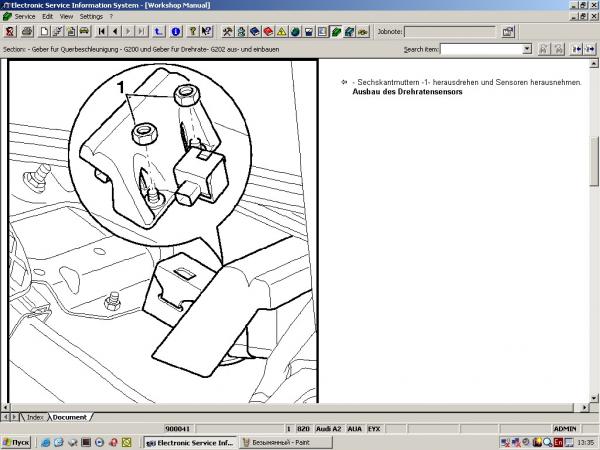Open the Settings menu

pyautogui.click(x=91, y=16)
